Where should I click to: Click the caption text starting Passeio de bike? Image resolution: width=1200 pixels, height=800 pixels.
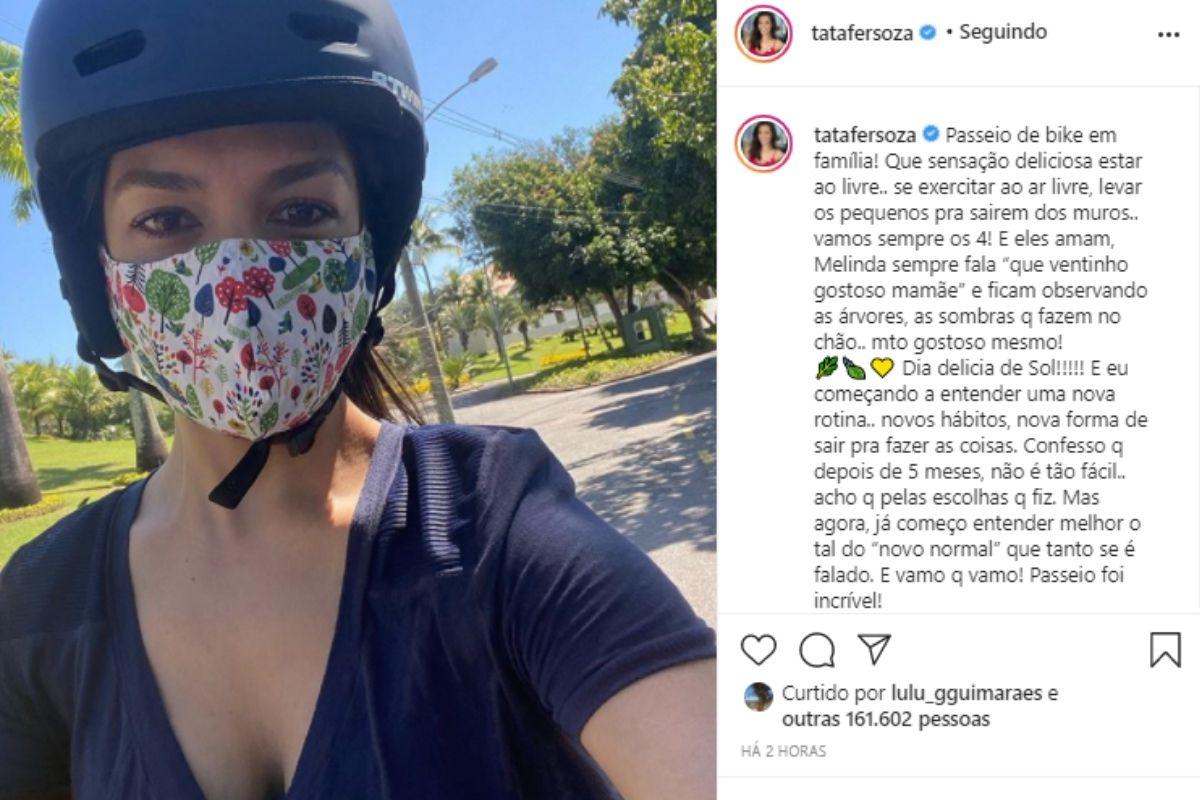[x=980, y=368]
